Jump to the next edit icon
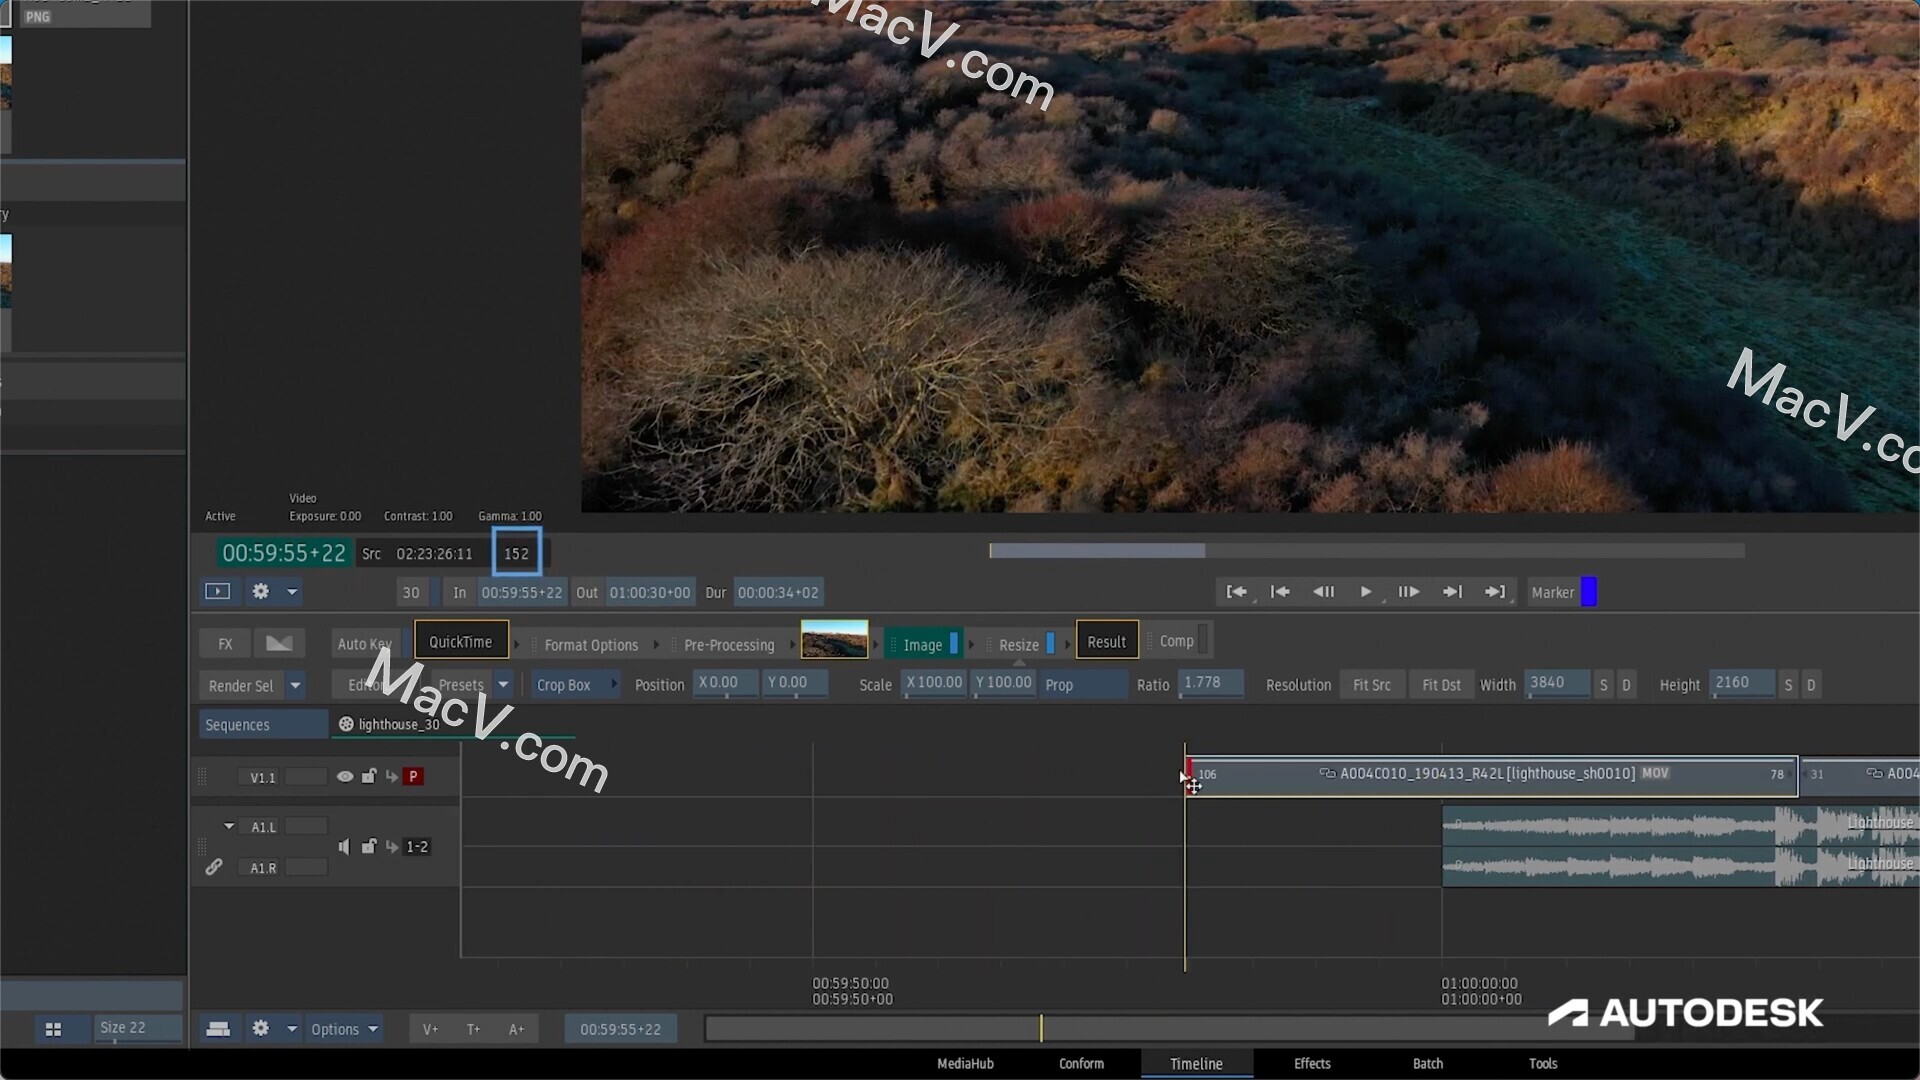Viewport: 1920px width, 1080px height. (x=1452, y=592)
